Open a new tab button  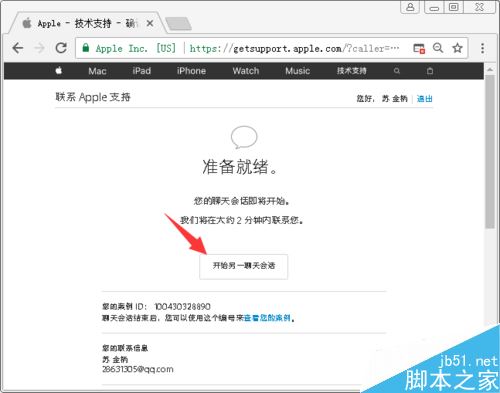click(x=178, y=24)
